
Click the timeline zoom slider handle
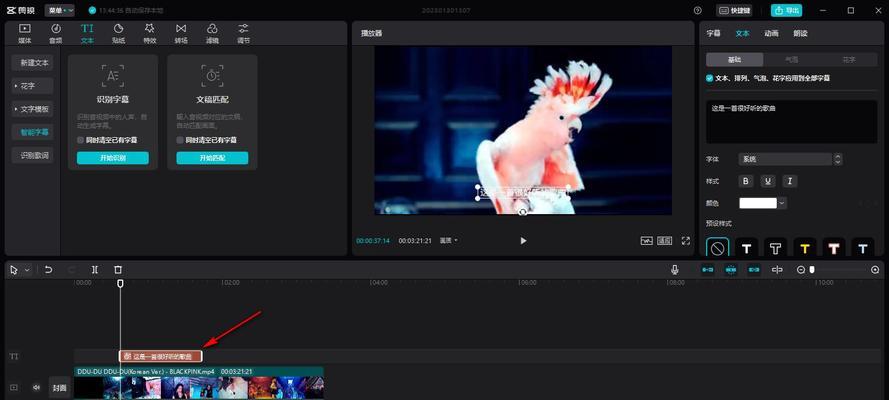(812, 270)
